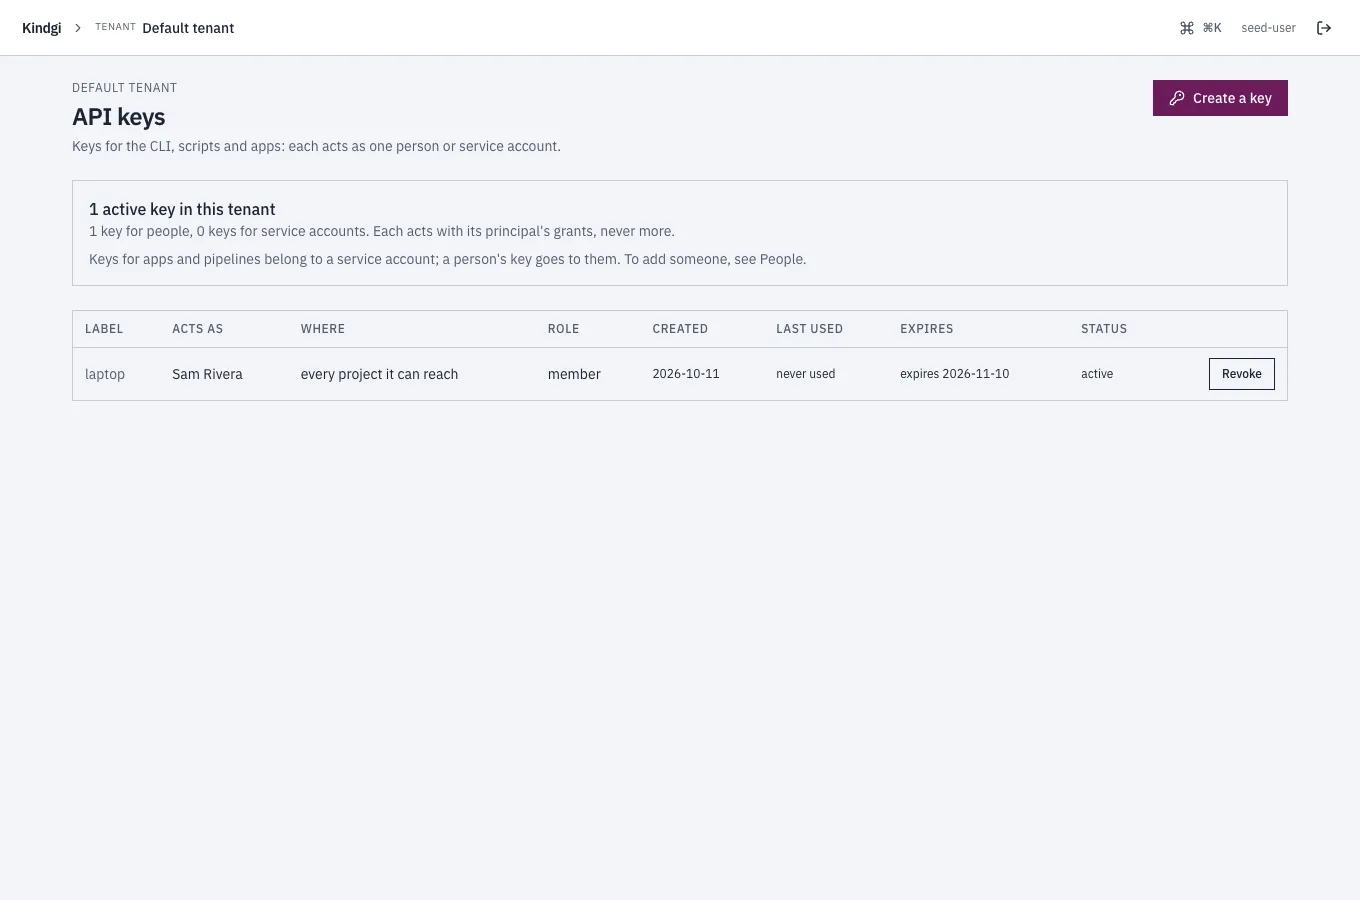Select the Sam Rivera cell
Image resolution: width=1360 pixels, height=900 pixels.
207,374
